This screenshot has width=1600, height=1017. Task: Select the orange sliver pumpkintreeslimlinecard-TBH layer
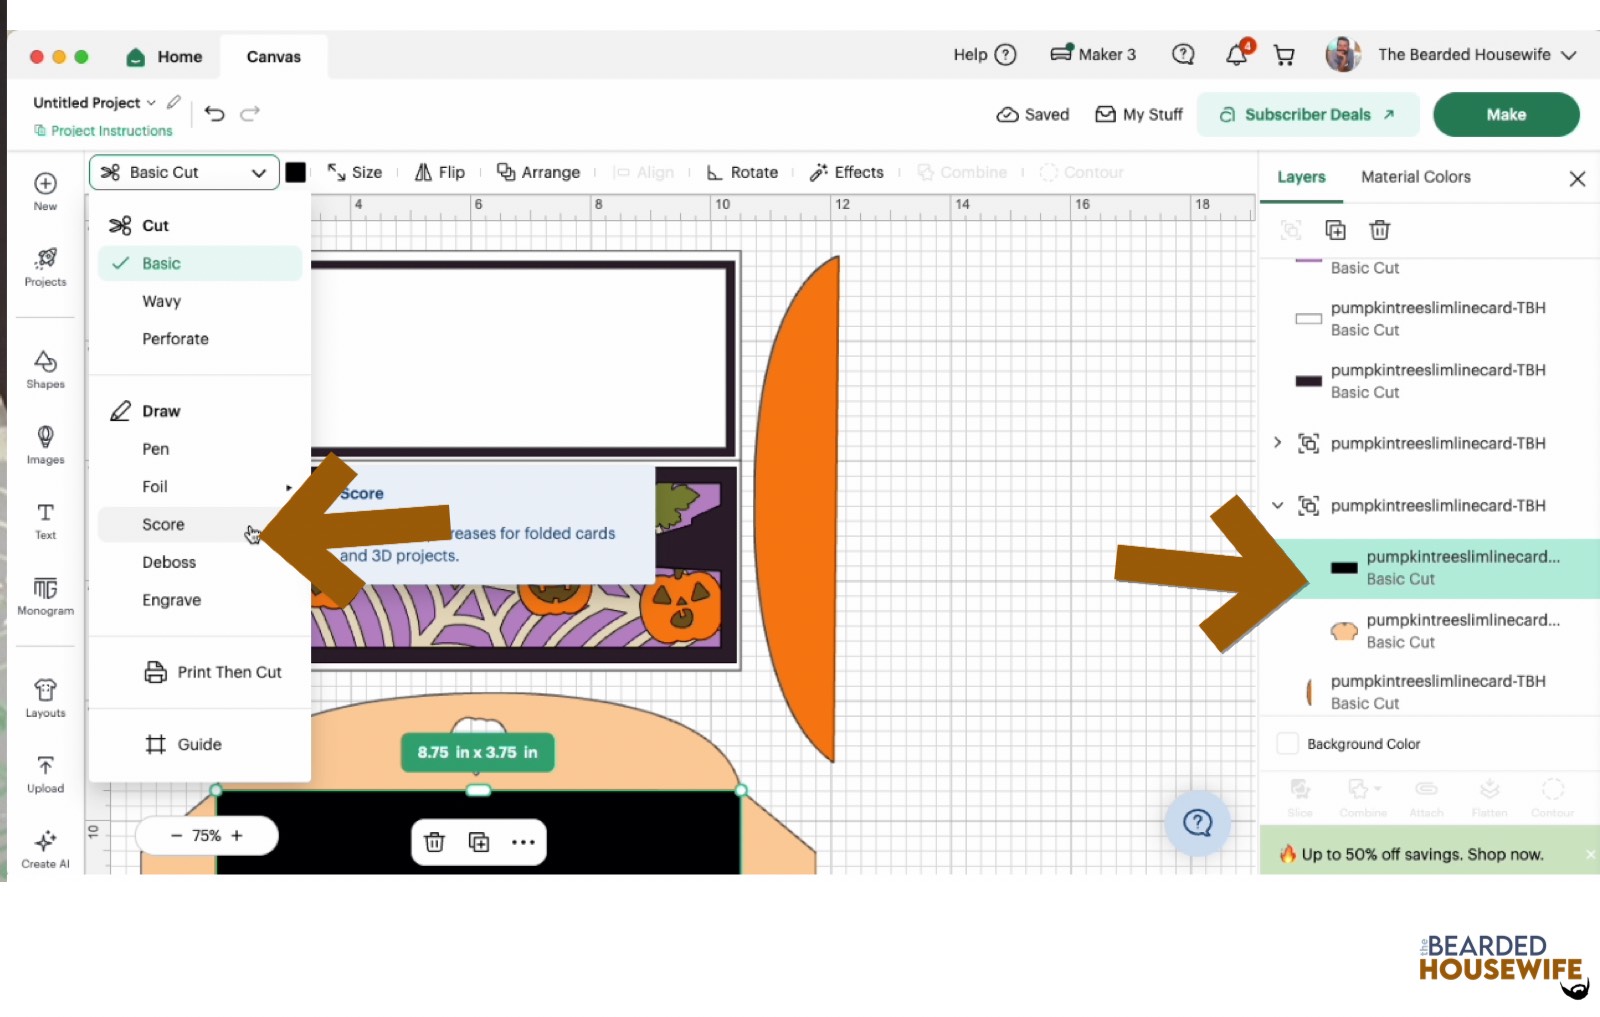click(1429, 692)
